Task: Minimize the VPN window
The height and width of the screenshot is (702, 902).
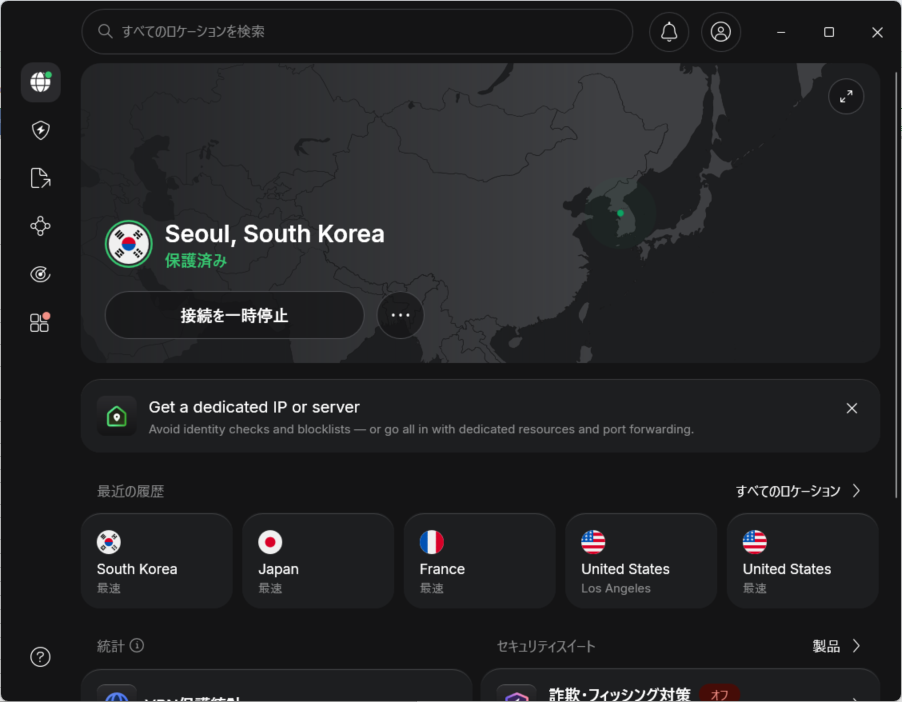Action: 781,32
